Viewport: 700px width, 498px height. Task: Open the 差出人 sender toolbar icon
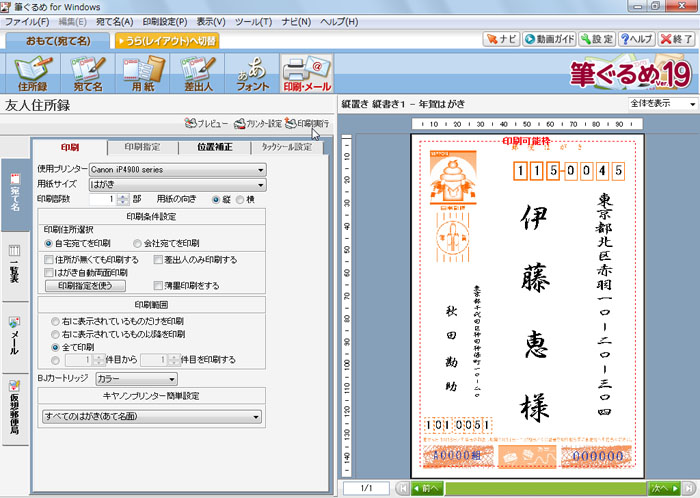tap(198, 74)
